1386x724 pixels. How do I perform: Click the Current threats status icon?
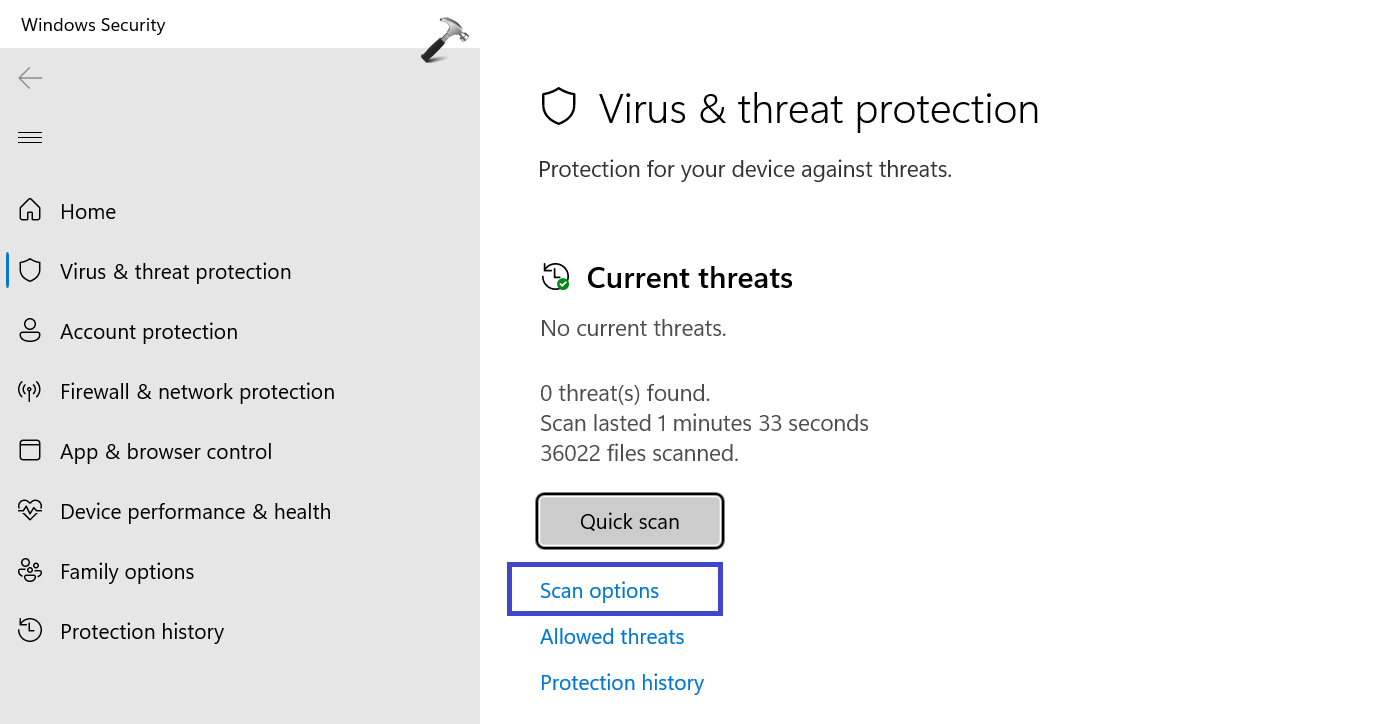(555, 277)
